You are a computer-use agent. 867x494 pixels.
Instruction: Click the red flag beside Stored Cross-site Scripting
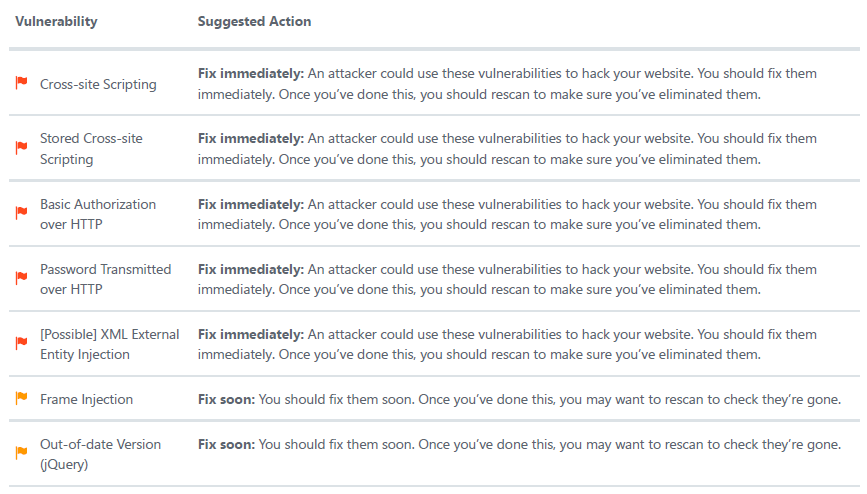[22, 148]
